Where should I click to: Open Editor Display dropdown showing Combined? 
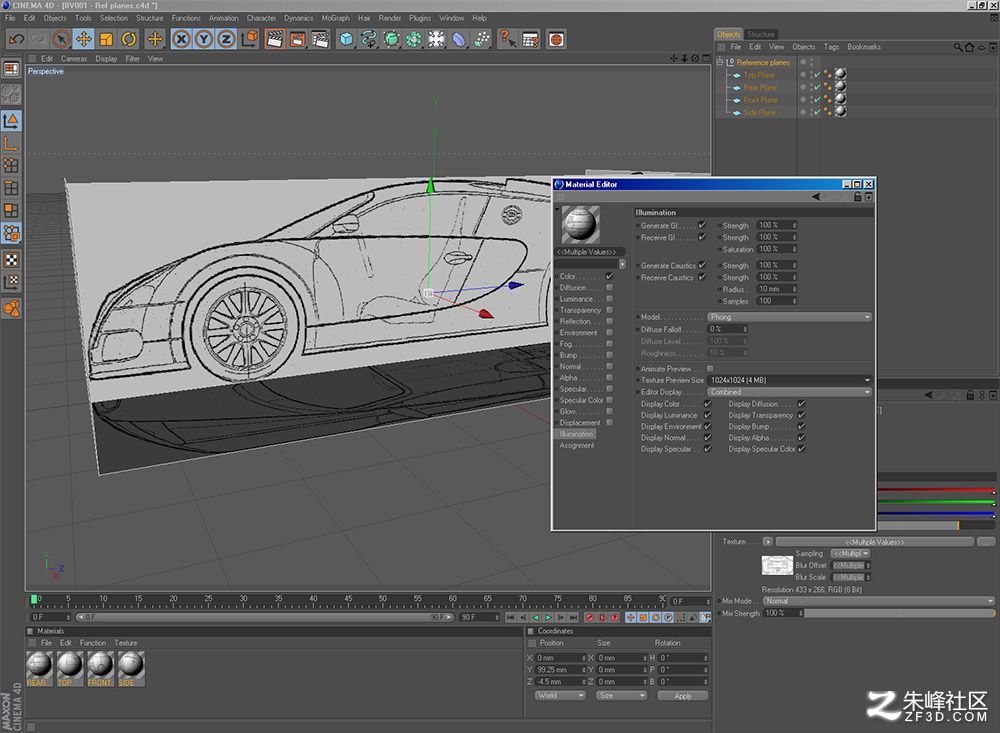click(789, 392)
